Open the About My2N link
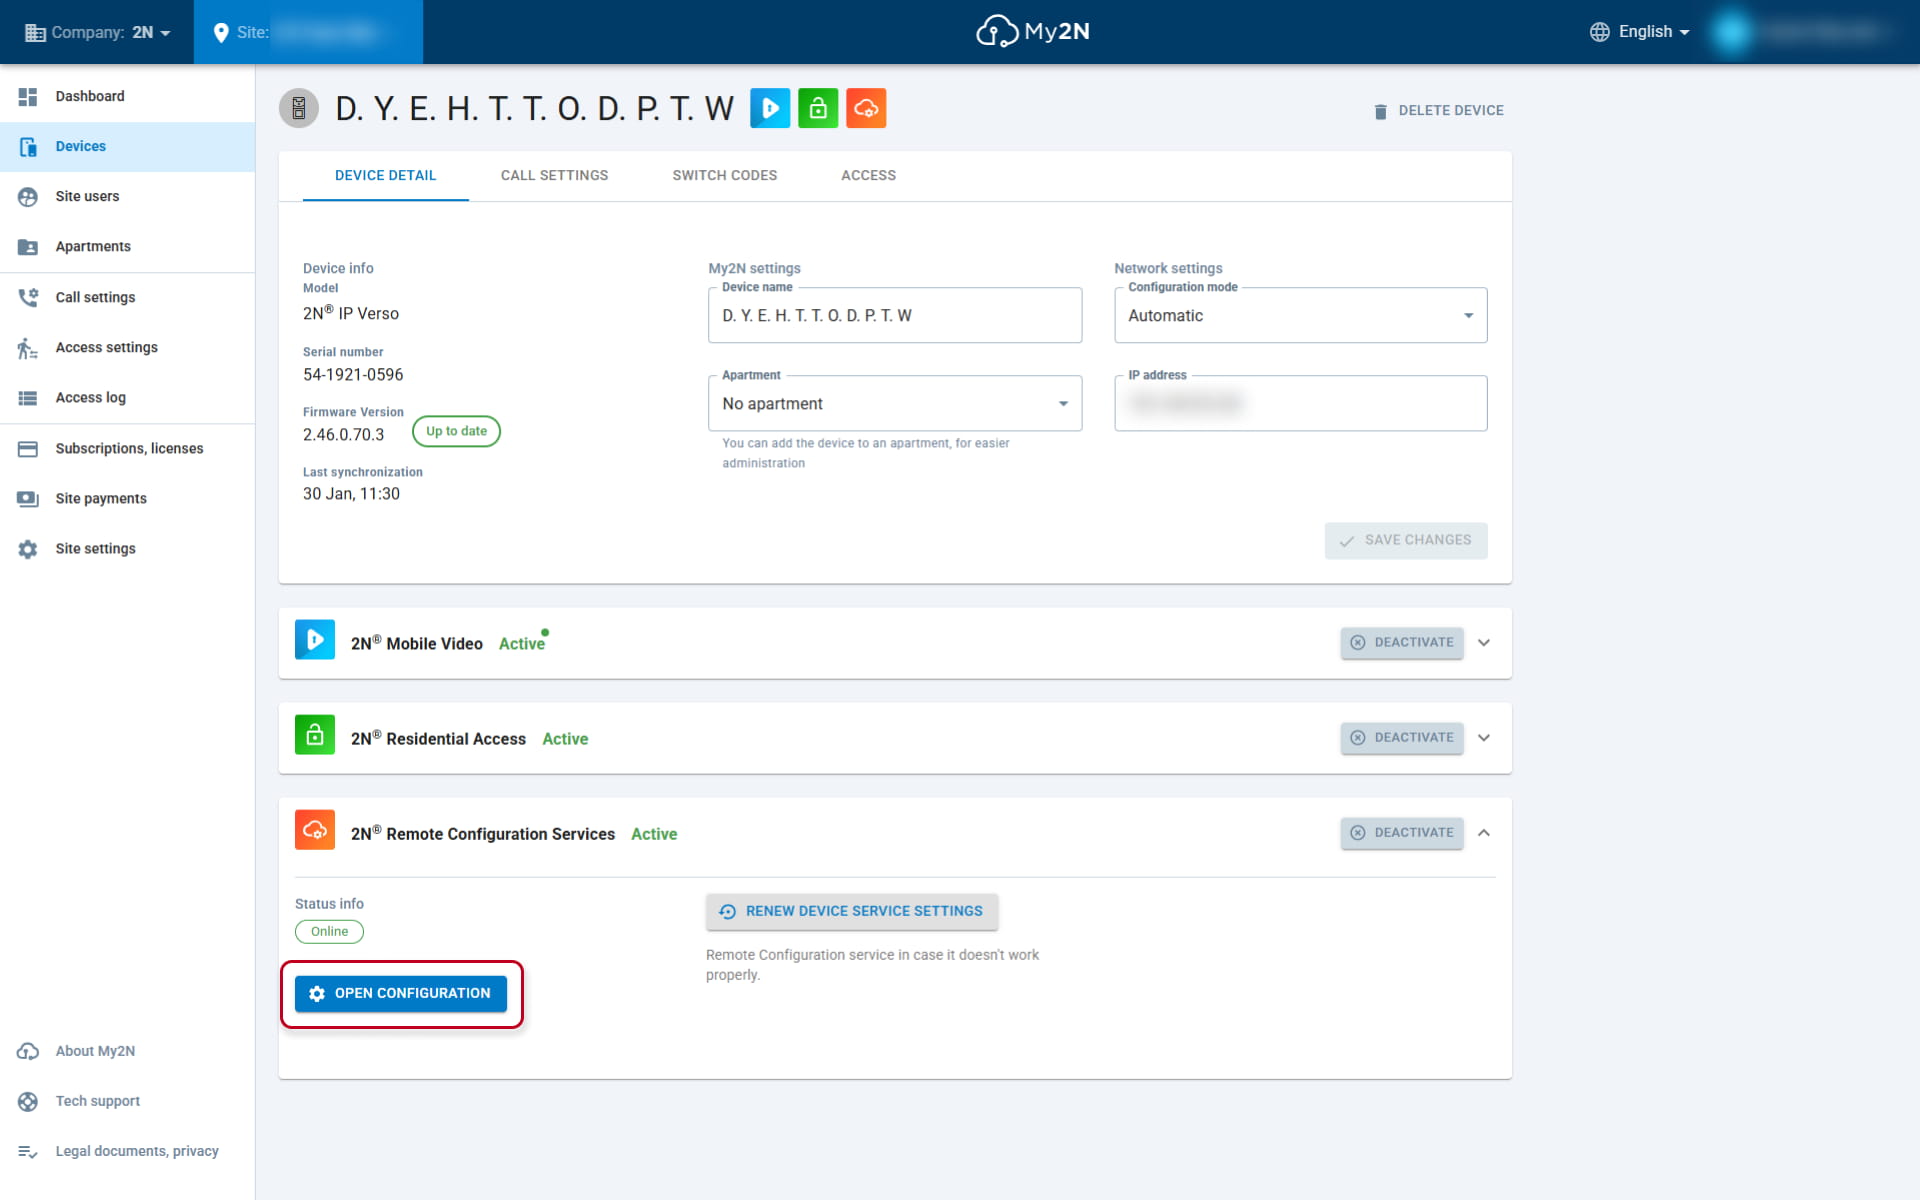1920x1200 pixels. click(127, 1051)
